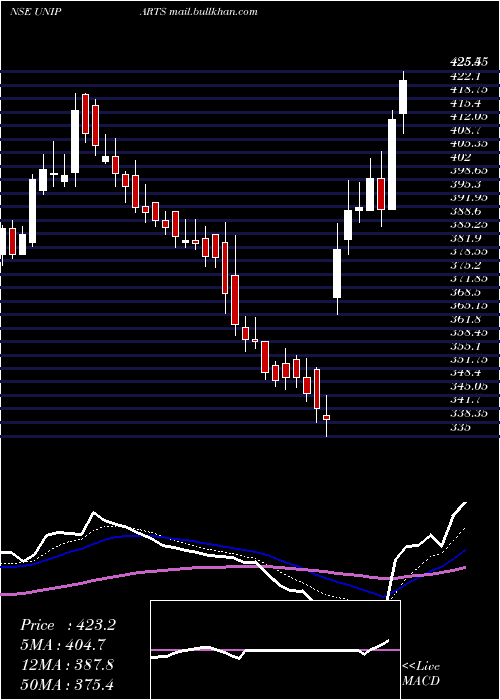The height and width of the screenshot is (700, 500).
Task: Click the 398.65 price axis label
Action: tap(469, 171)
